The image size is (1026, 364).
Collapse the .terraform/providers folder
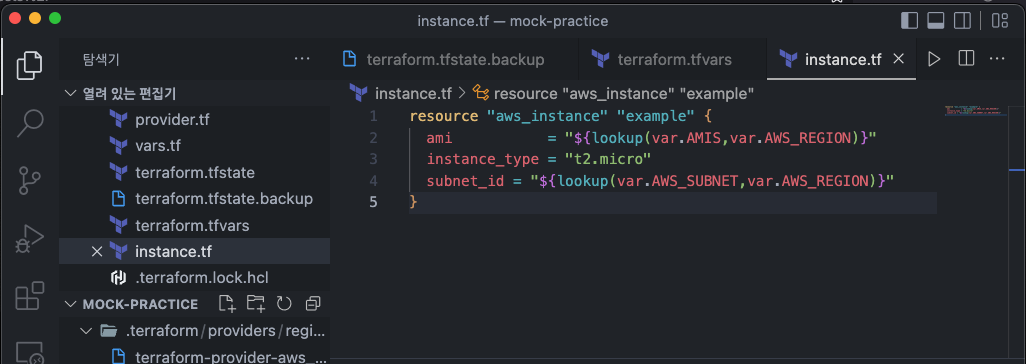[86, 331]
